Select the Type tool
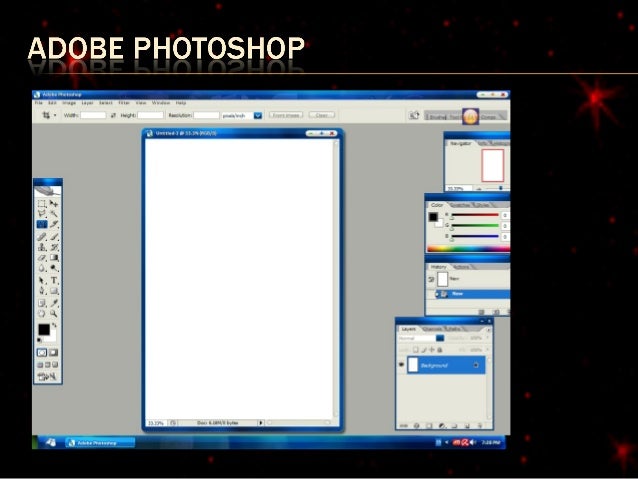The image size is (638, 479). (x=54, y=280)
